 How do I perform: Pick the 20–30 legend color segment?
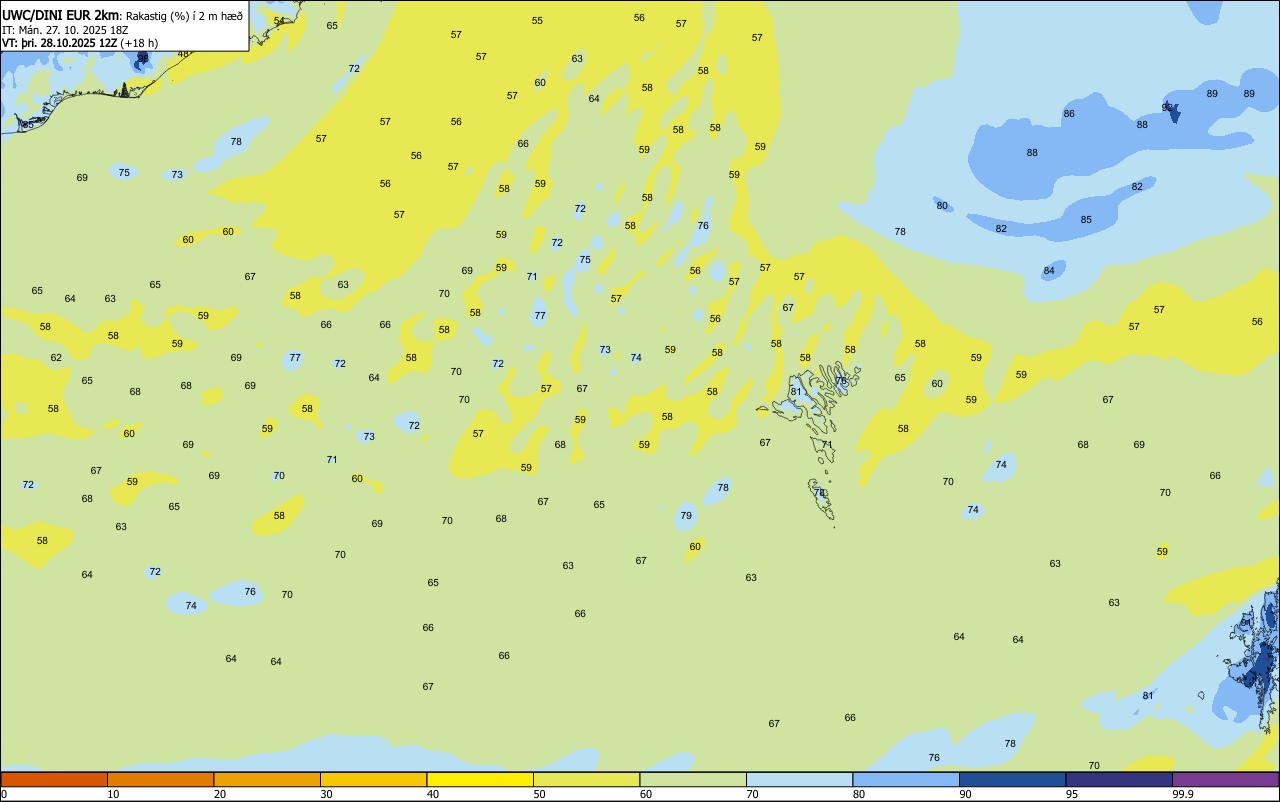[267, 779]
